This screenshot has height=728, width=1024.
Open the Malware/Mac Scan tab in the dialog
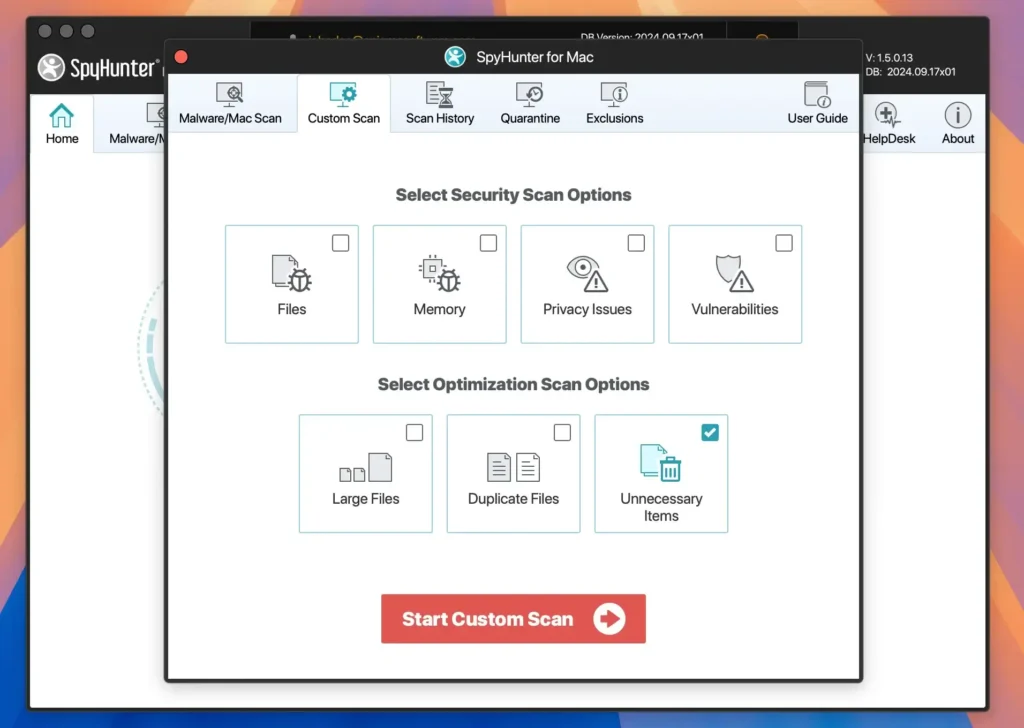click(230, 103)
